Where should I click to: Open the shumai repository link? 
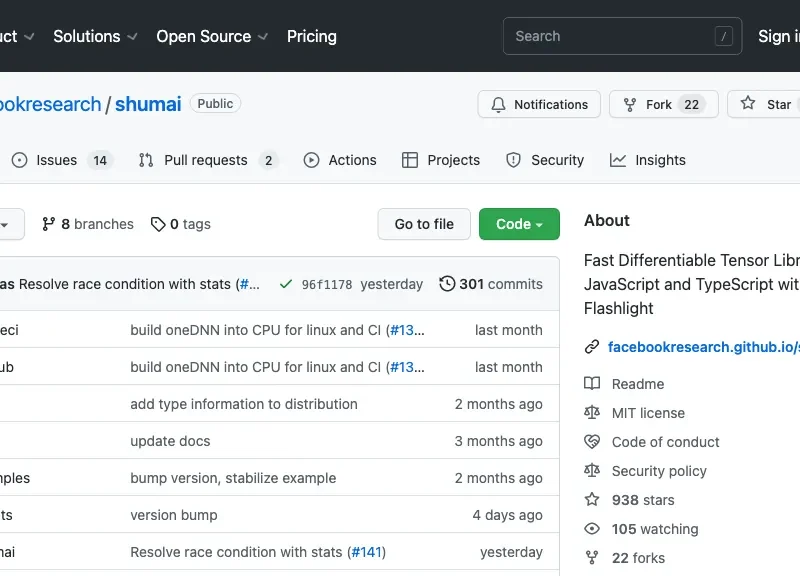[x=148, y=104]
